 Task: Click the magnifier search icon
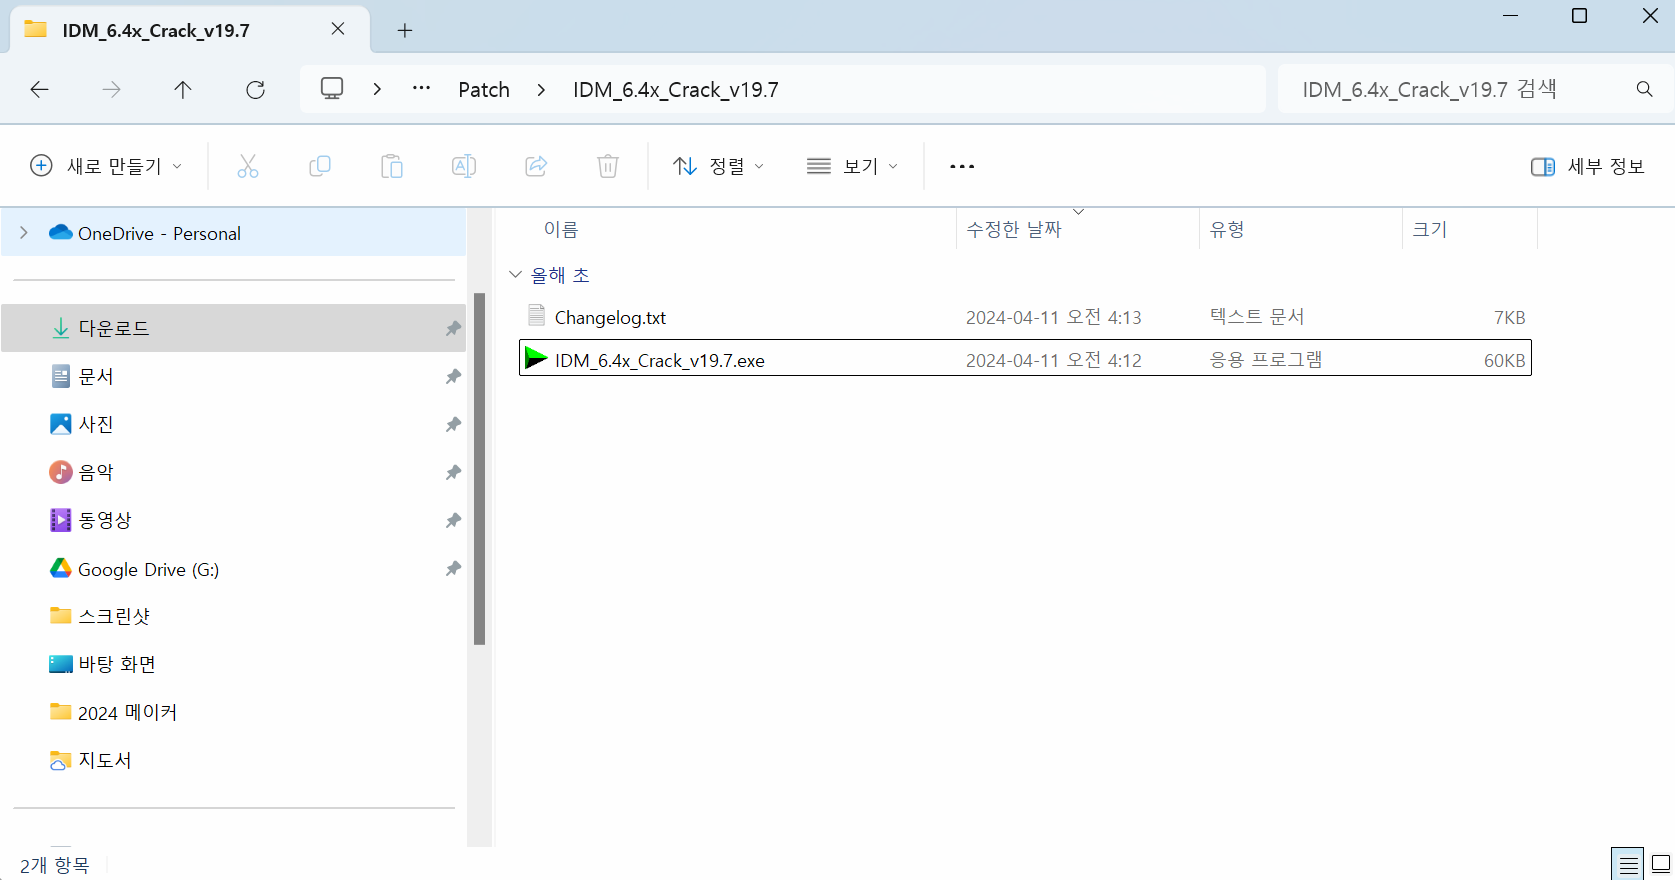point(1645,89)
